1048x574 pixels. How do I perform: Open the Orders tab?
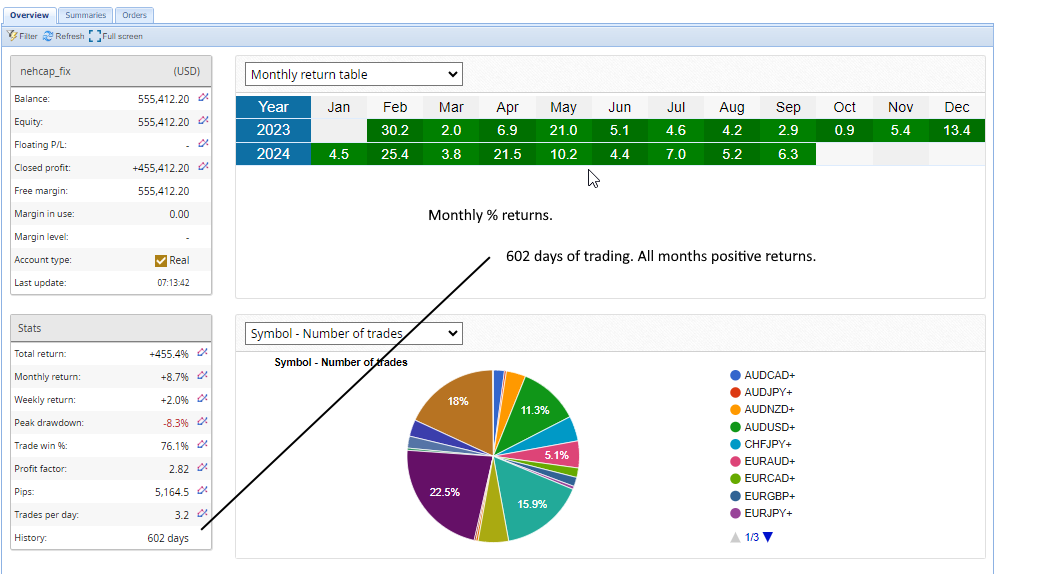click(x=134, y=15)
